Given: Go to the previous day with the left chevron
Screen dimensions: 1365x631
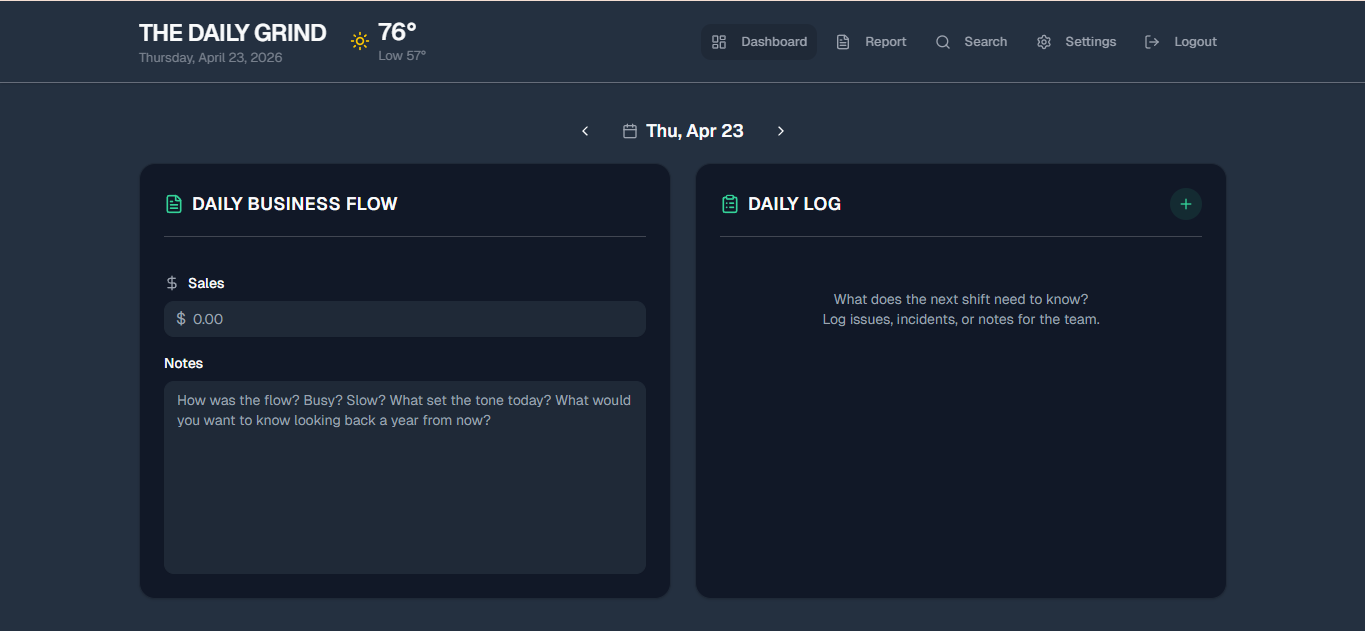Looking at the screenshot, I should pos(585,130).
